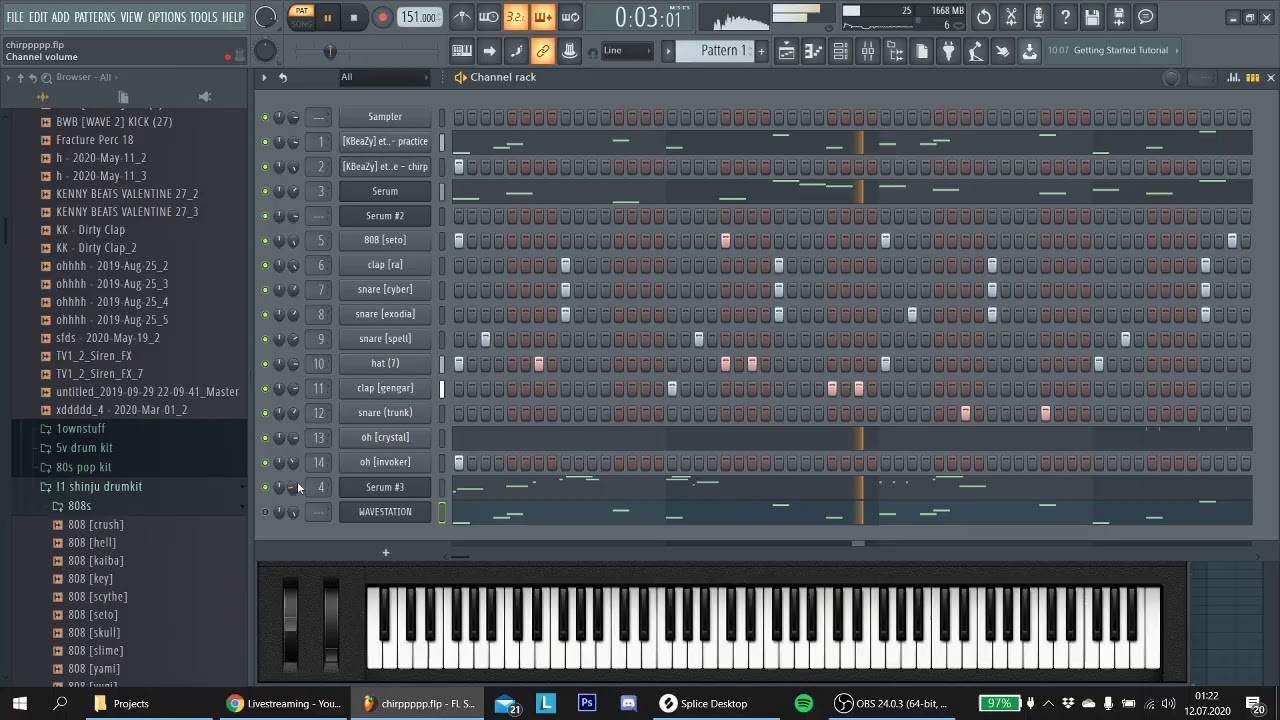This screenshot has height=720, width=1280.
Task: Open the playlist view icon
Action: point(787,51)
